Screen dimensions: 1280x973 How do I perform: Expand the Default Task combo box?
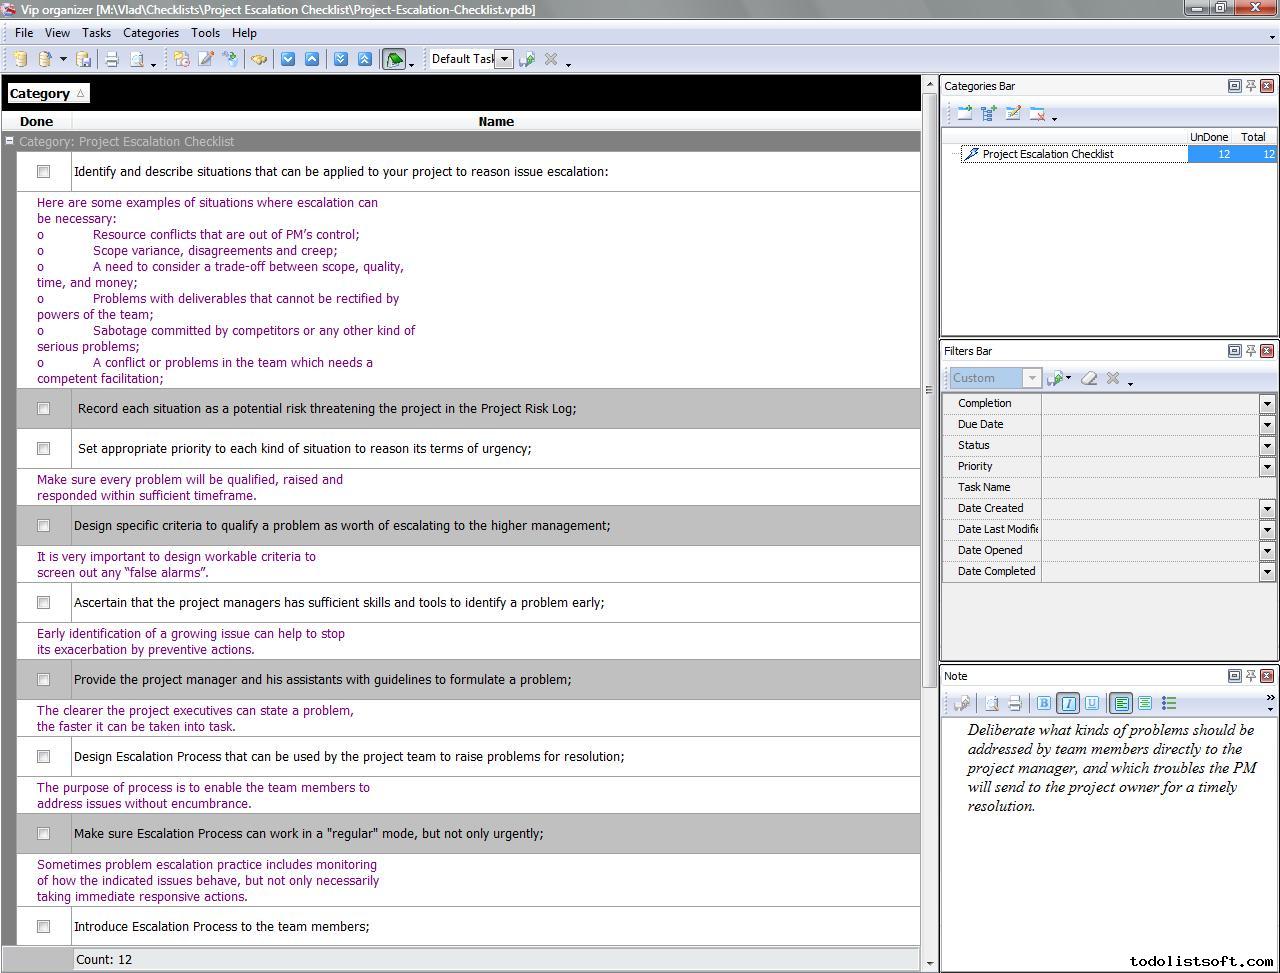[x=505, y=59]
